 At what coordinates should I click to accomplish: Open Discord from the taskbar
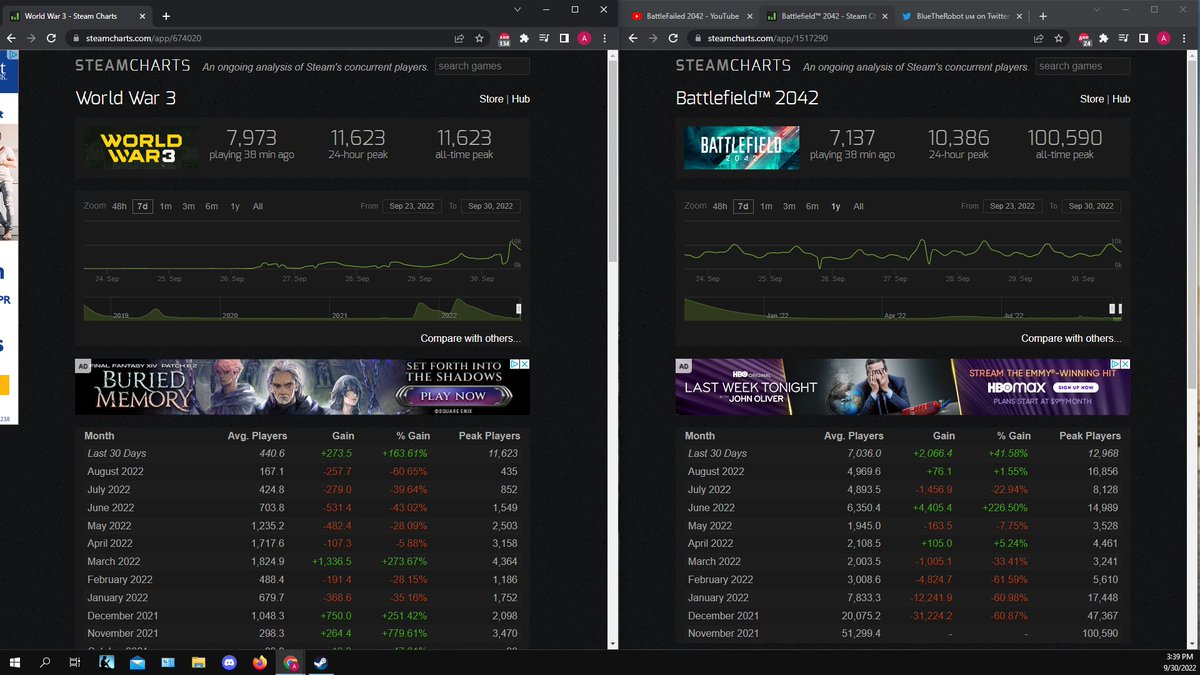tap(231, 662)
